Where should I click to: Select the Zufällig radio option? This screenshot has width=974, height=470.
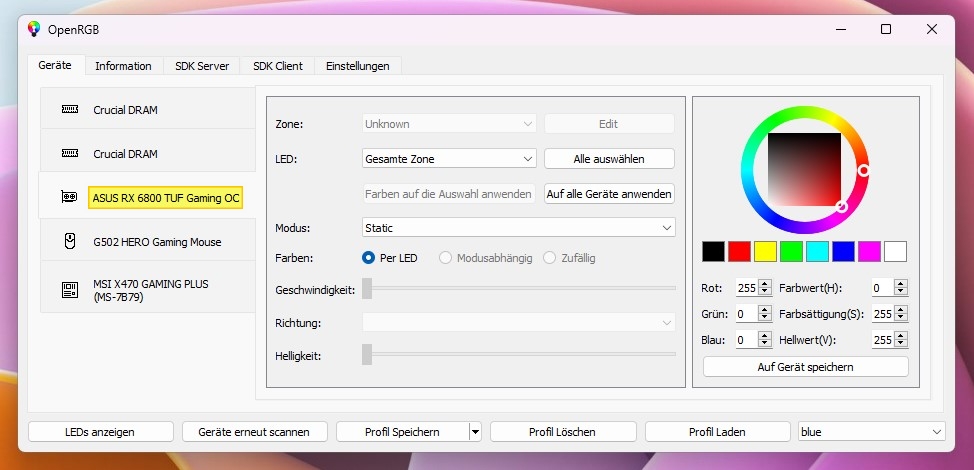(549, 258)
